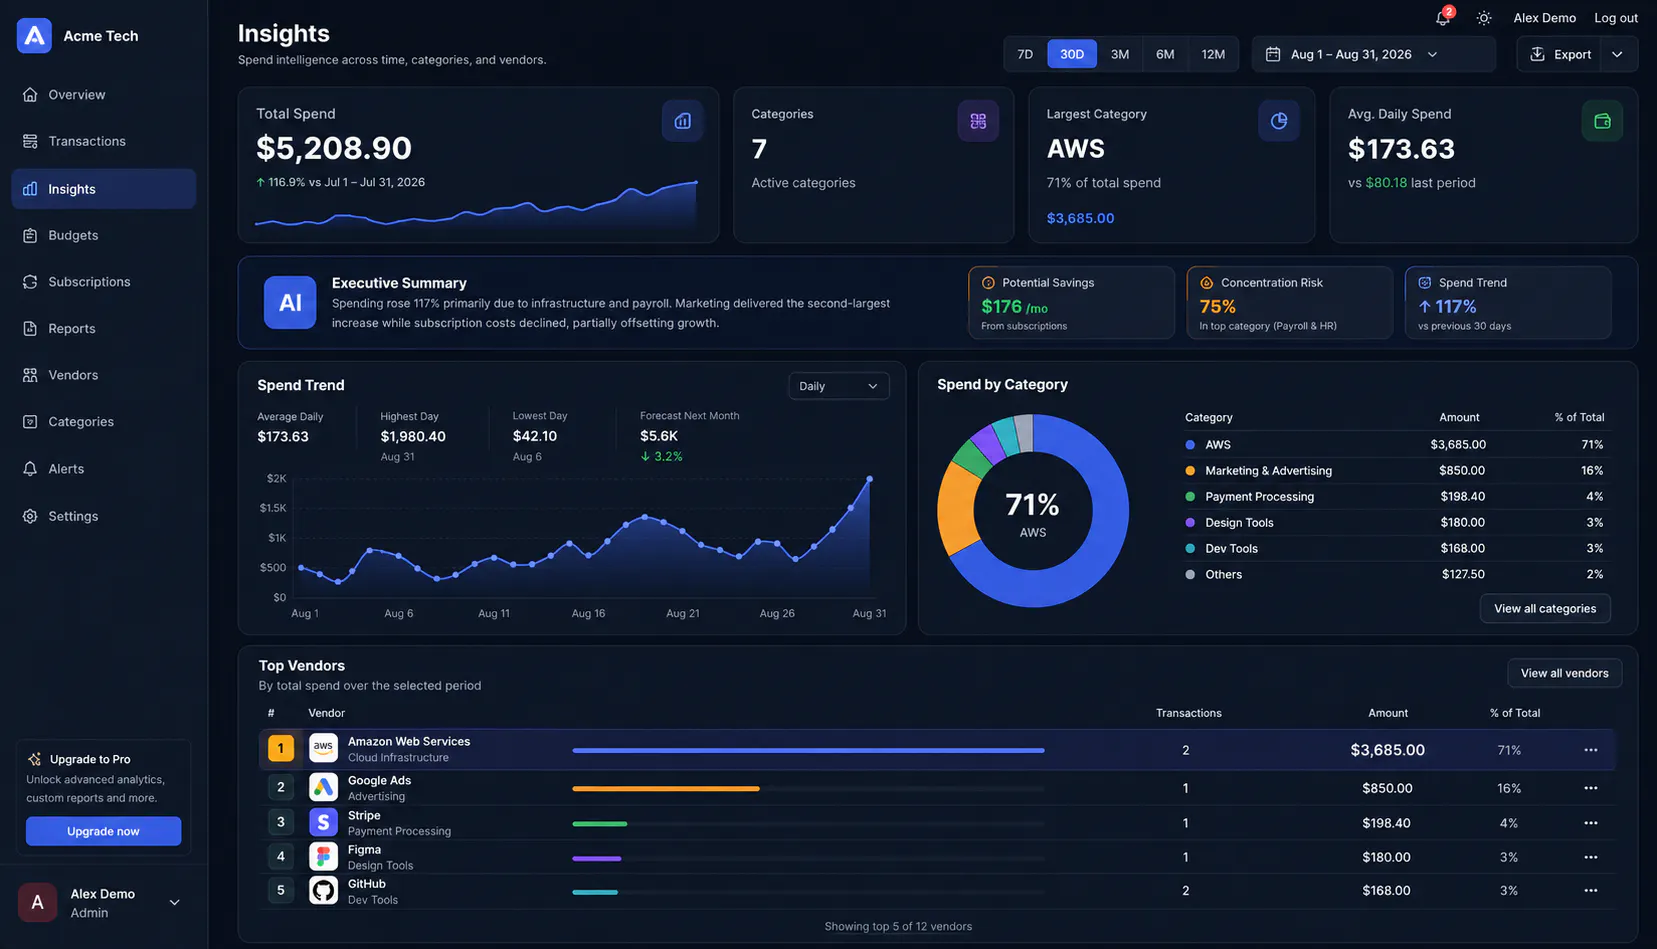Image resolution: width=1657 pixels, height=949 pixels.
Task: Go to Overview in sidebar
Action: point(103,95)
